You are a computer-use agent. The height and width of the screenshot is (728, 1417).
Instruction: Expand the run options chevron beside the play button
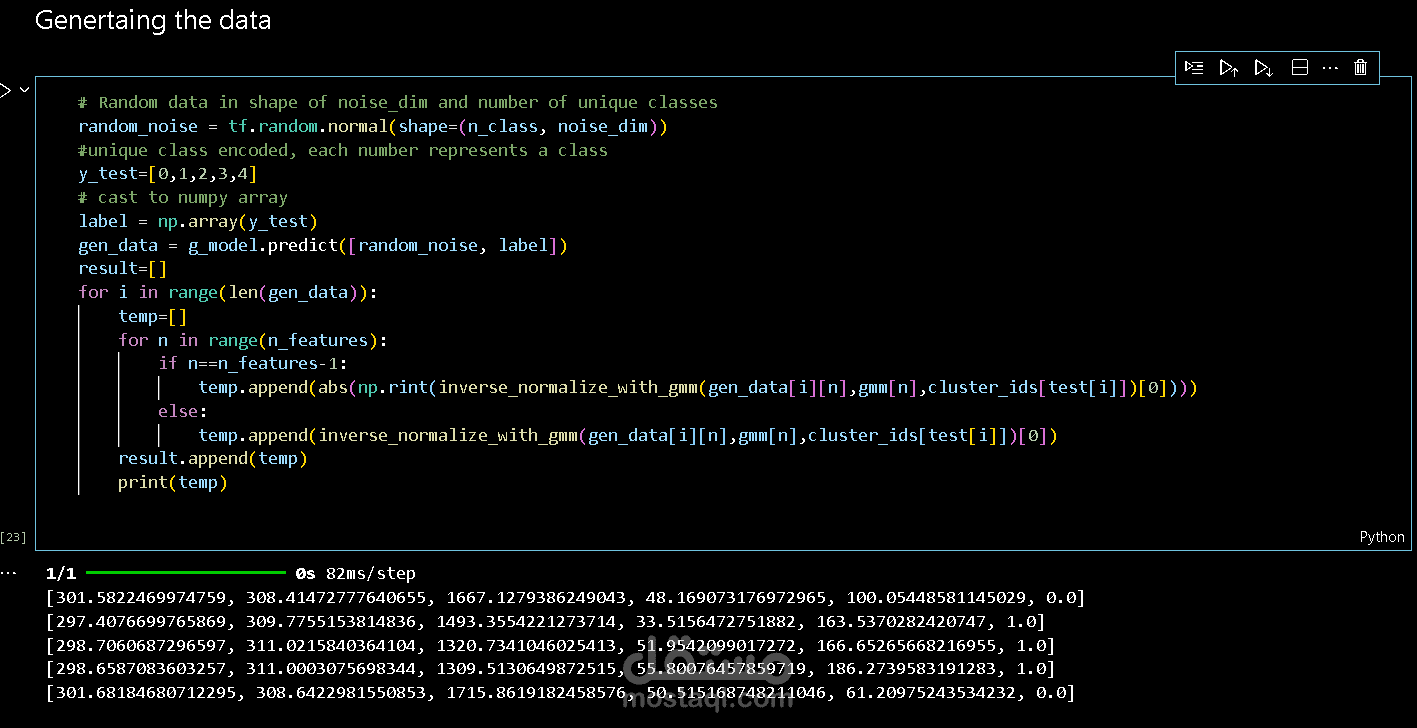(25, 90)
